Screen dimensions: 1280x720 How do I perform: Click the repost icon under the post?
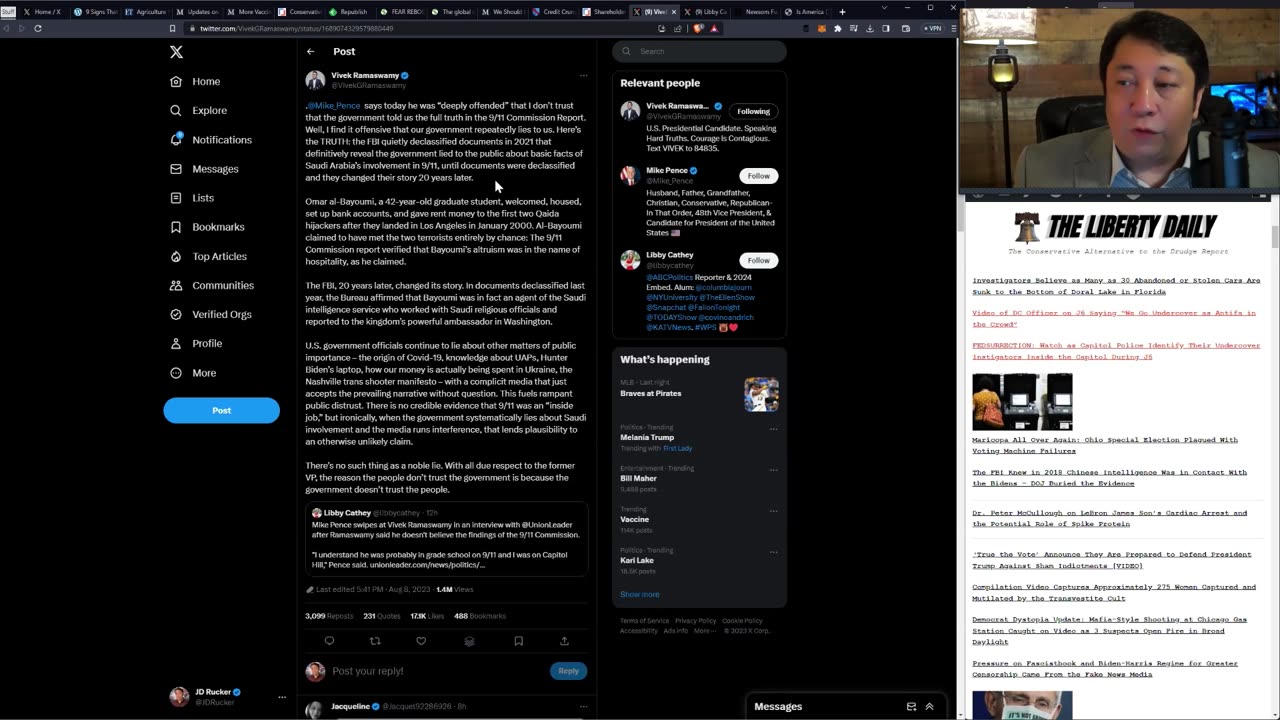tap(375, 641)
